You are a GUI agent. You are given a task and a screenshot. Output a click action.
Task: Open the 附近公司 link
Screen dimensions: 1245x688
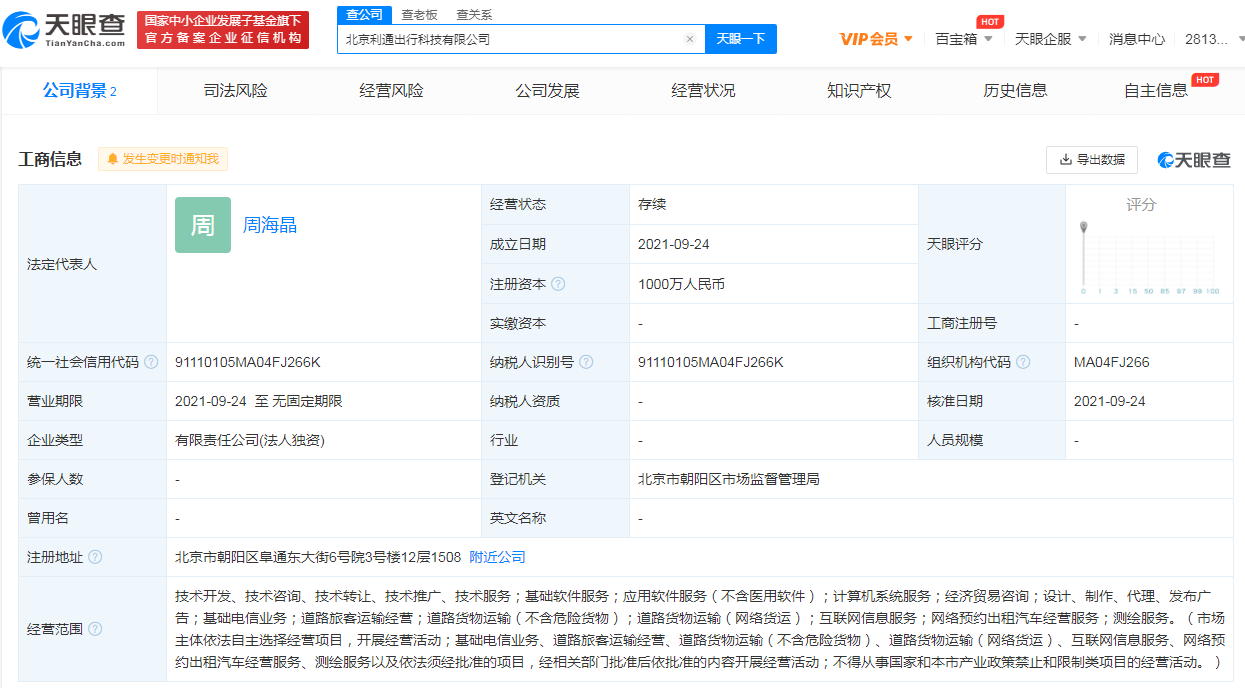tap(497, 557)
